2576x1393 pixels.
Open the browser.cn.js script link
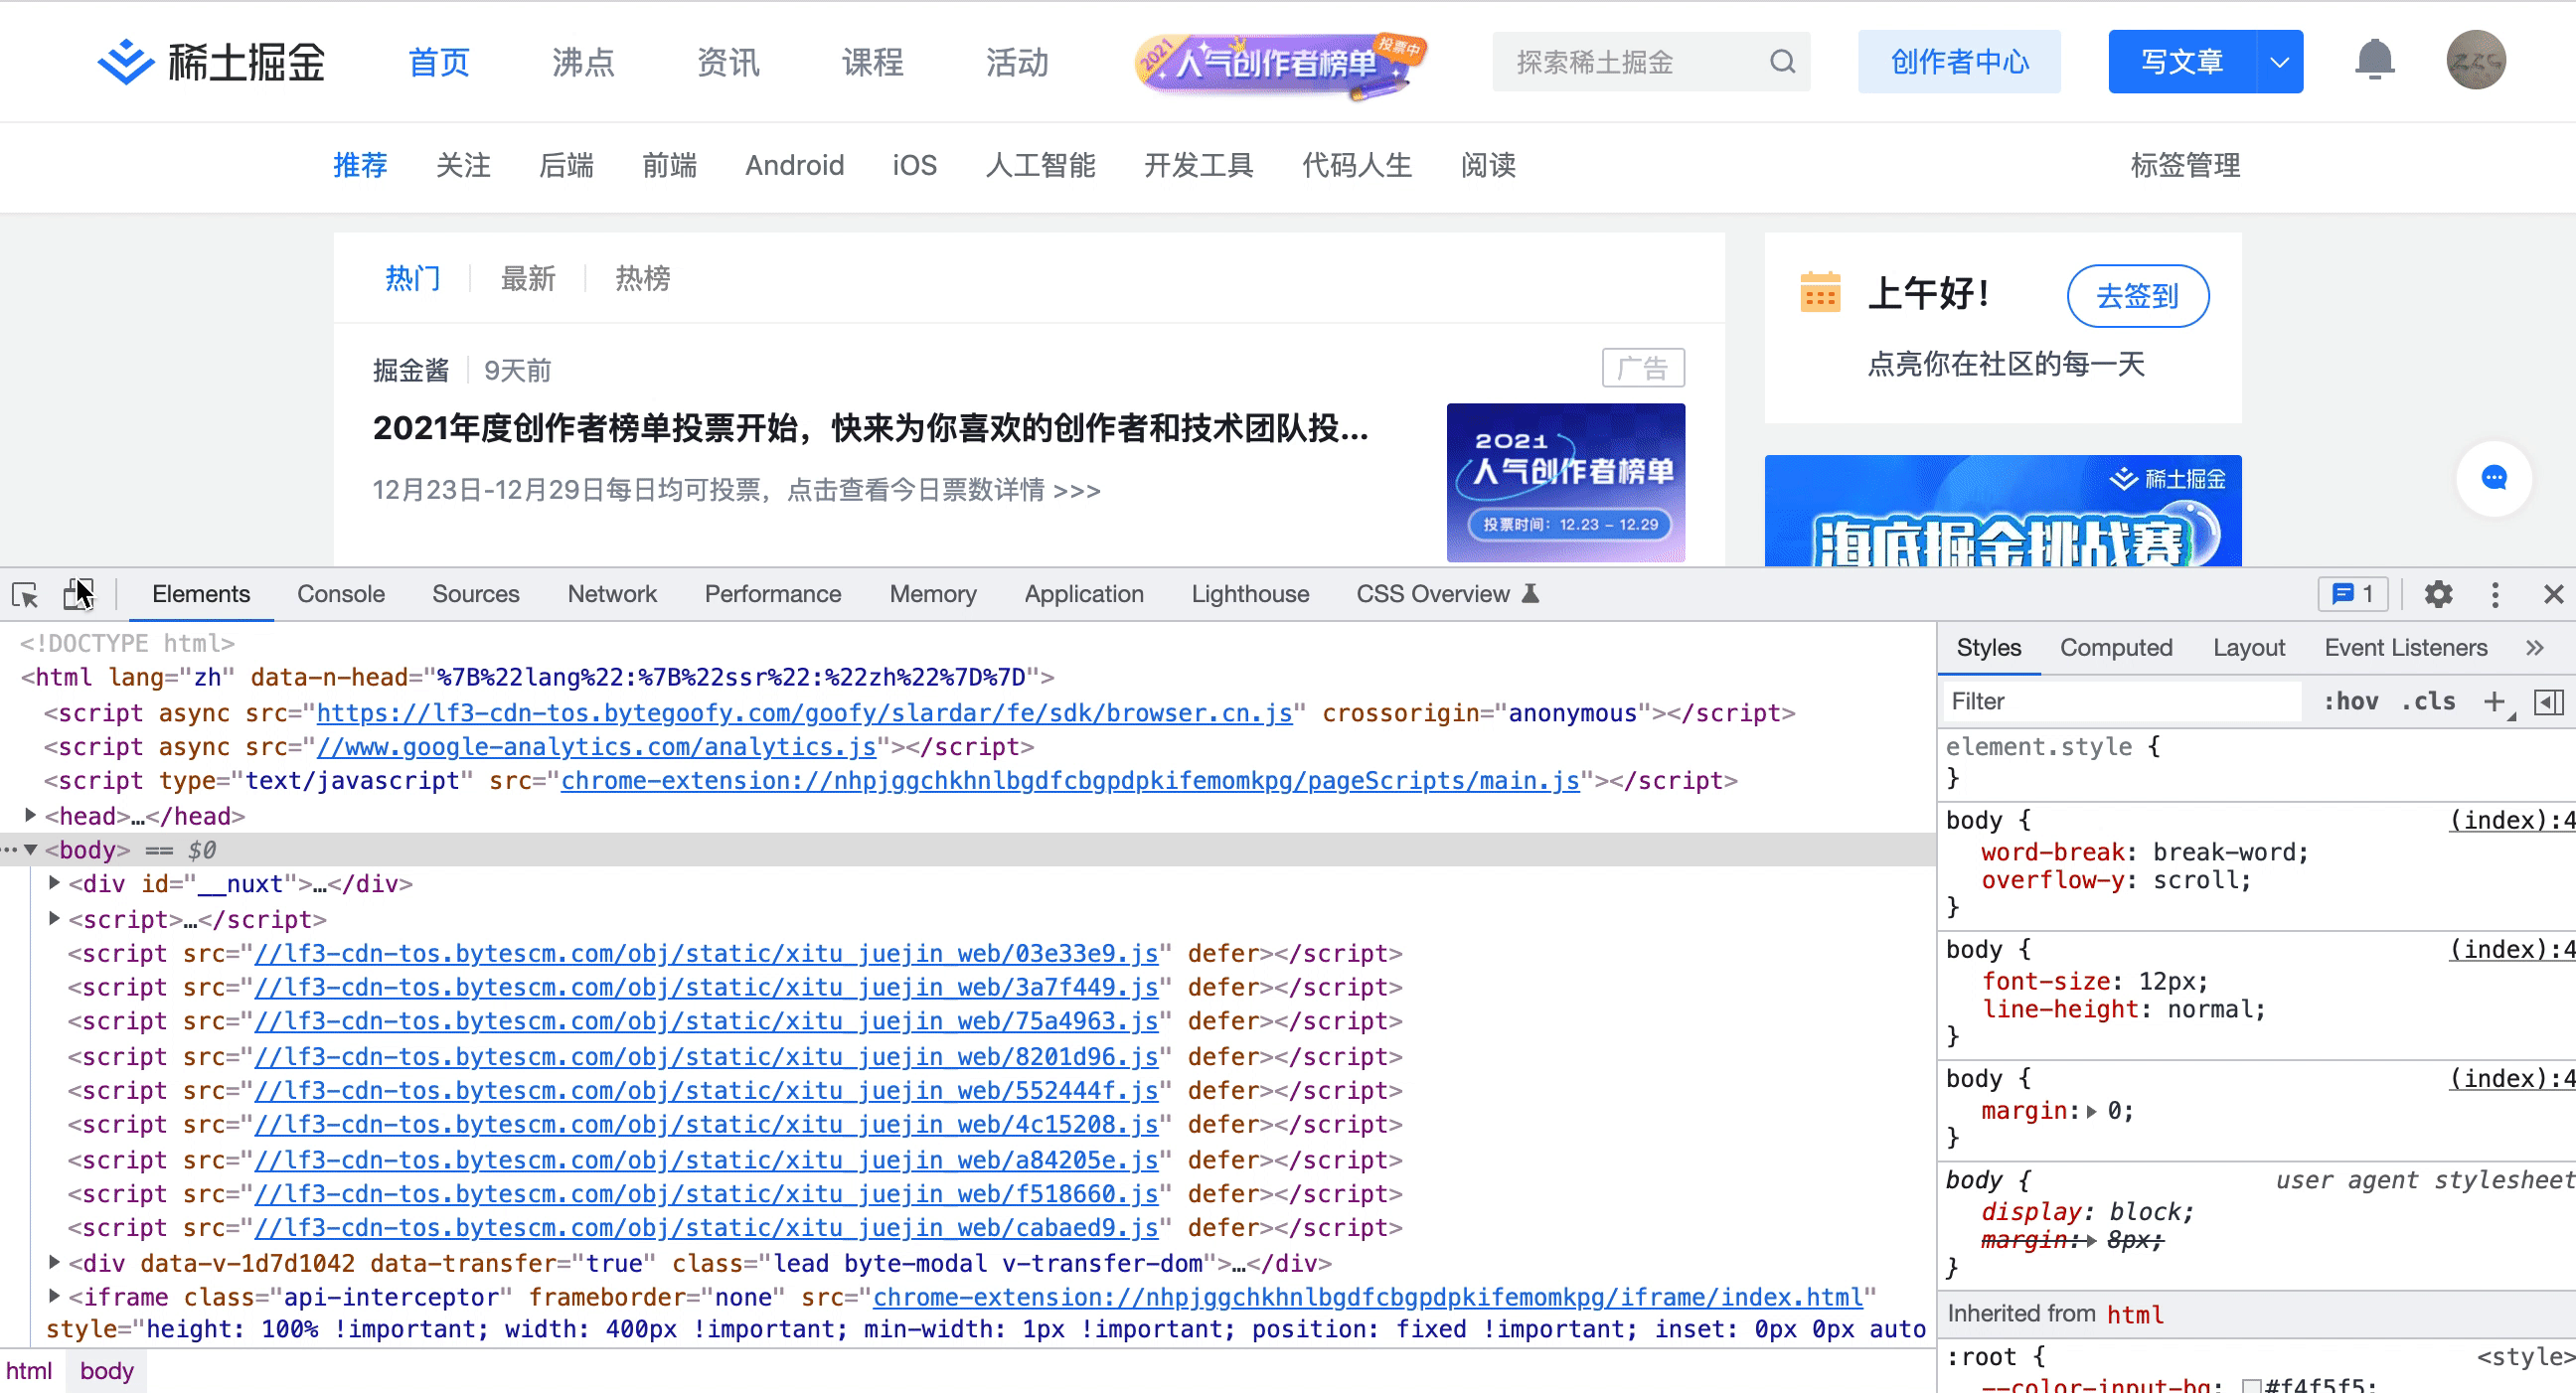[x=800, y=713]
